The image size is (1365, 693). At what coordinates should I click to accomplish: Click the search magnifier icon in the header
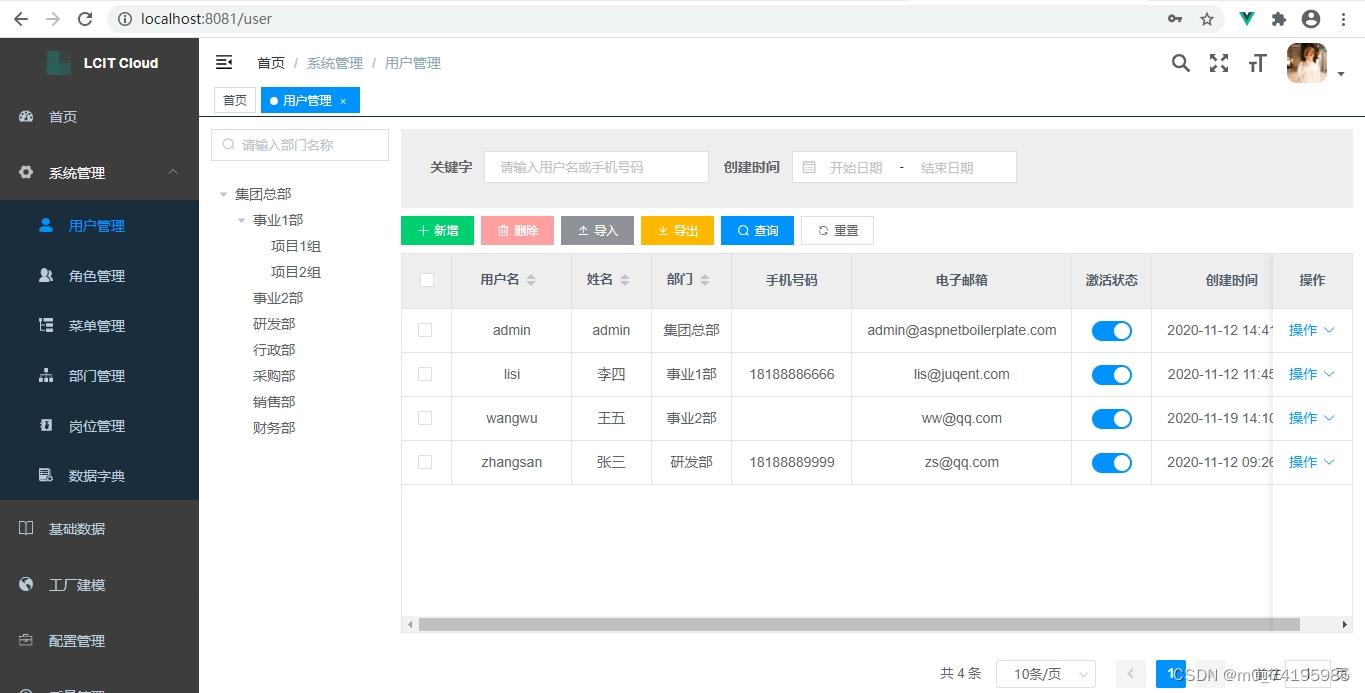click(1180, 63)
